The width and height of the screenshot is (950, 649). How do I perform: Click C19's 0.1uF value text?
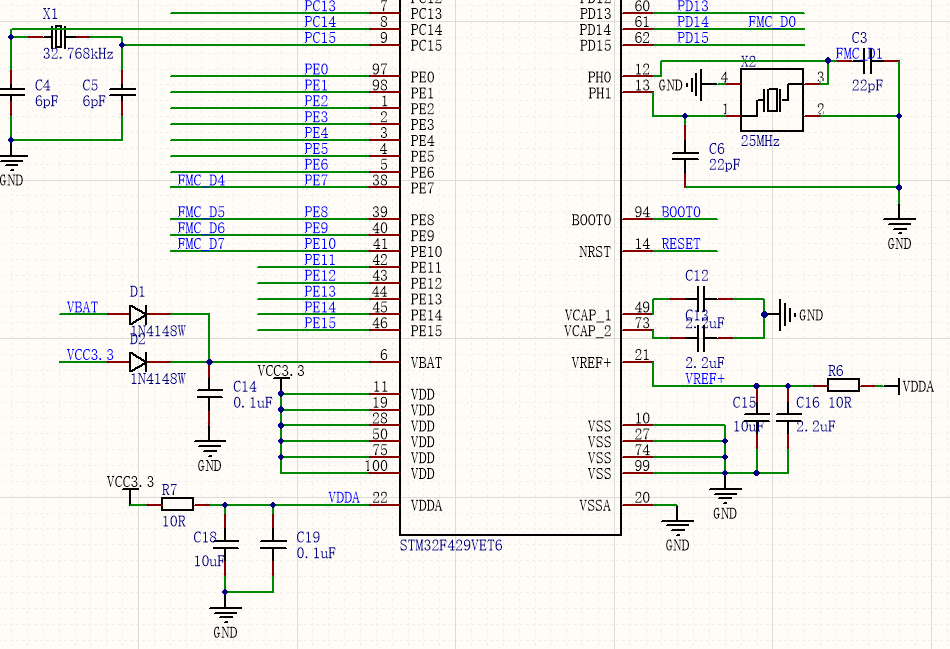(x=316, y=553)
